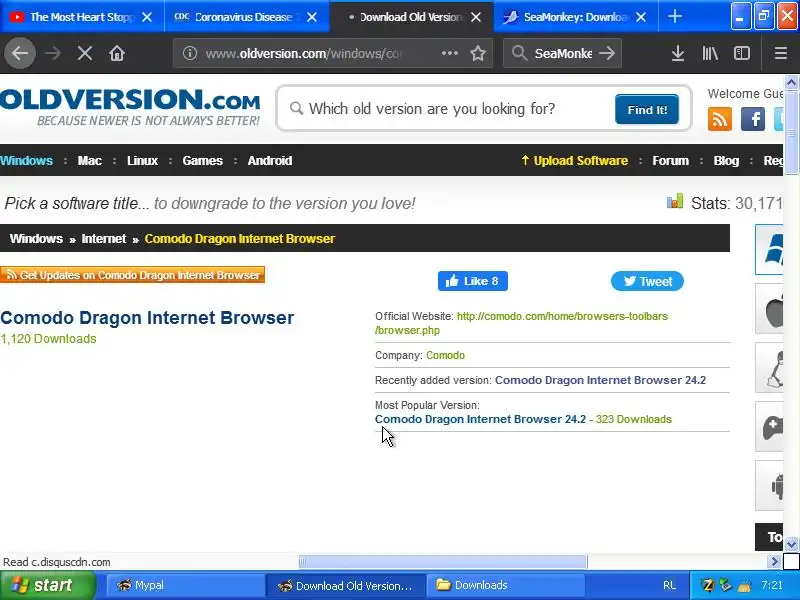Switch to The Most Heart Stopping tab
Viewport: 800px width, 600px height.
82,17
